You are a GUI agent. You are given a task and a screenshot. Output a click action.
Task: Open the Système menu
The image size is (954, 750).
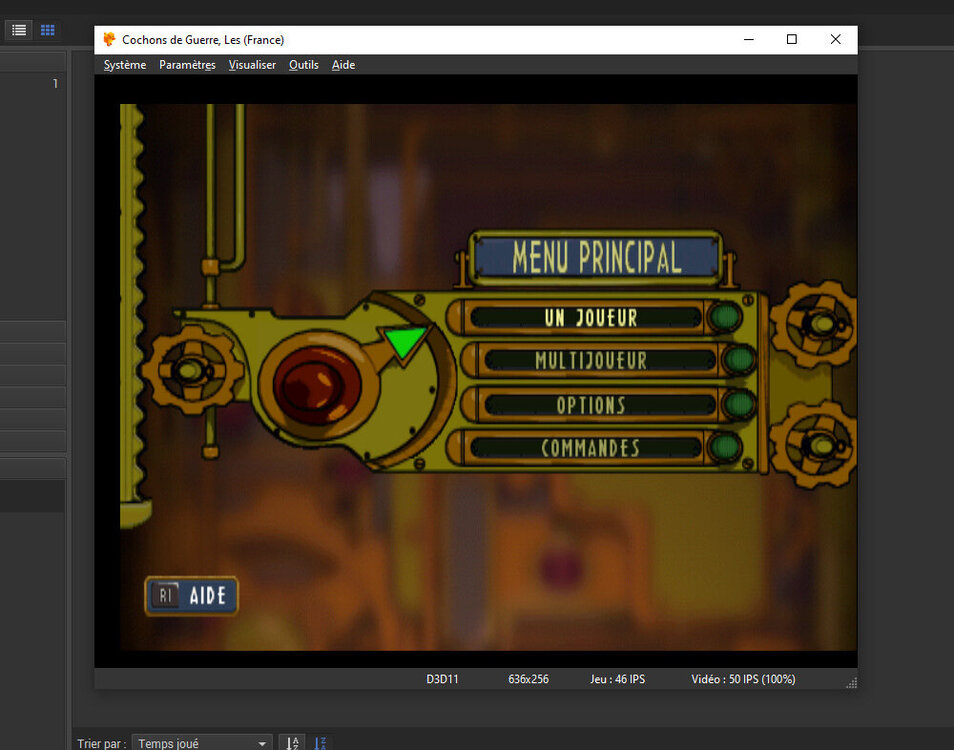tap(125, 65)
